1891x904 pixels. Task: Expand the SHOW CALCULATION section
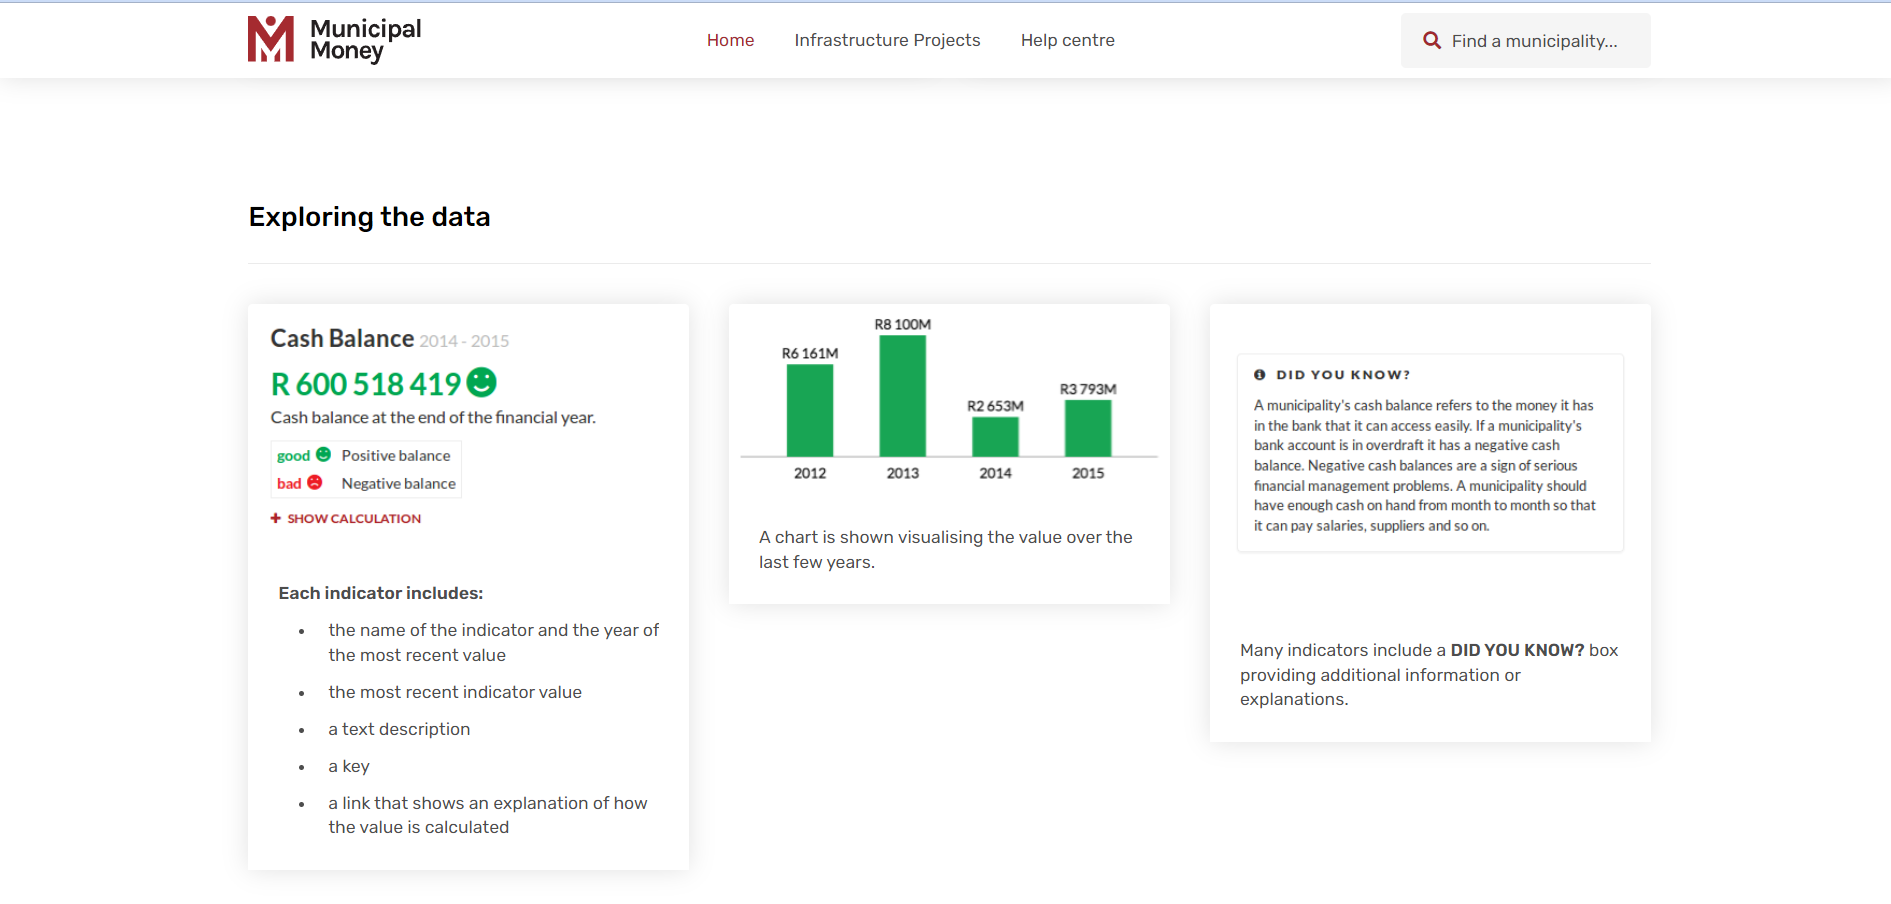(x=354, y=518)
